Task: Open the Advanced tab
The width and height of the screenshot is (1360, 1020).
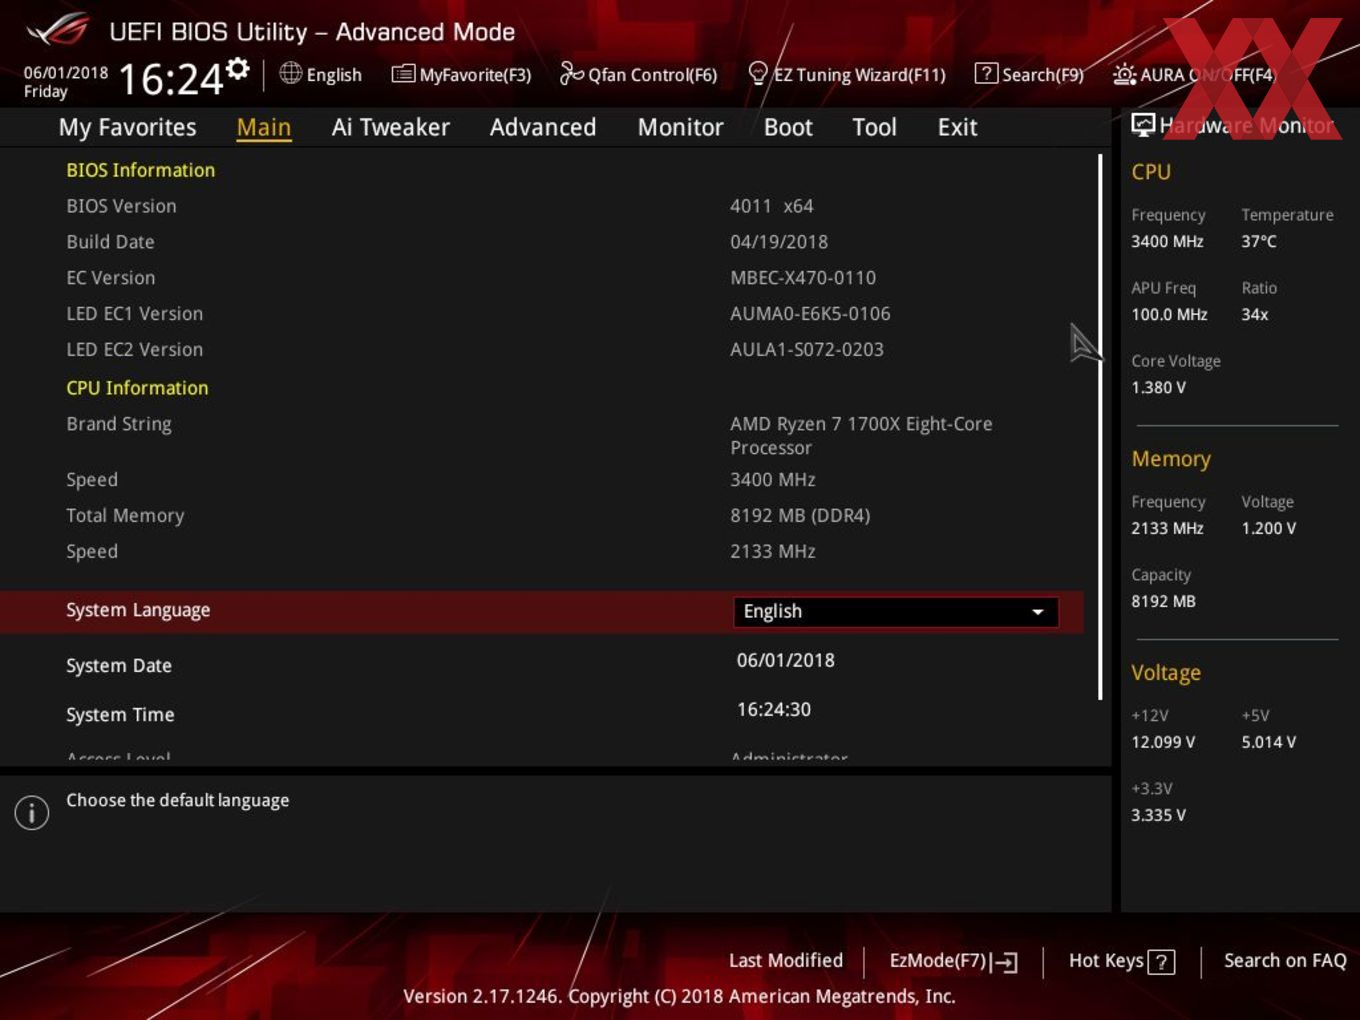Action: pyautogui.click(x=543, y=127)
